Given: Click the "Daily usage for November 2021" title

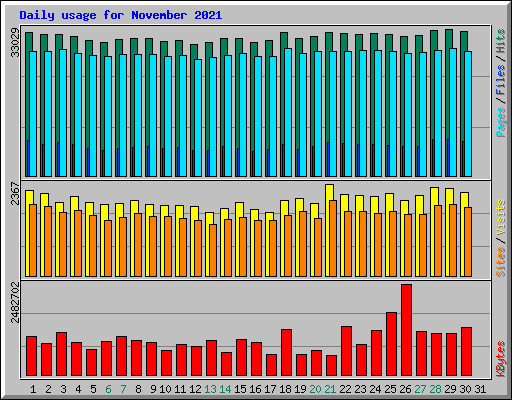Looking at the screenshot, I should (120, 15).
